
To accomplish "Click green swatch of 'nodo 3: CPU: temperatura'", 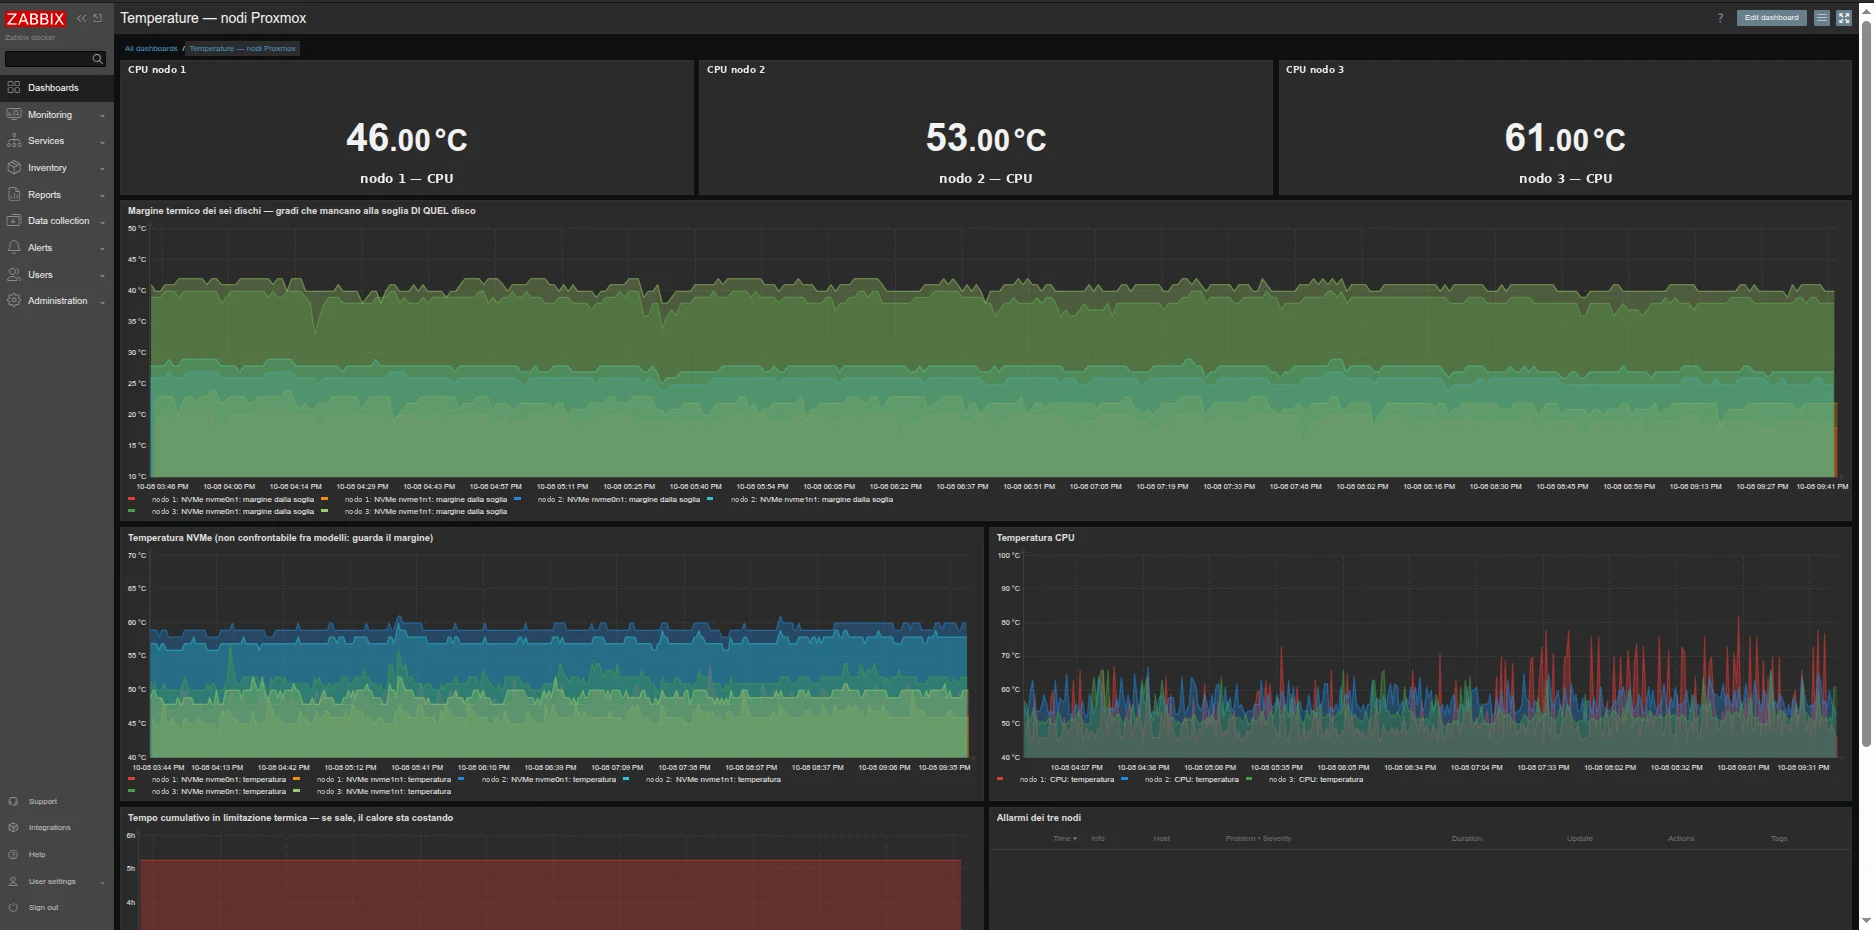I will click(1249, 779).
